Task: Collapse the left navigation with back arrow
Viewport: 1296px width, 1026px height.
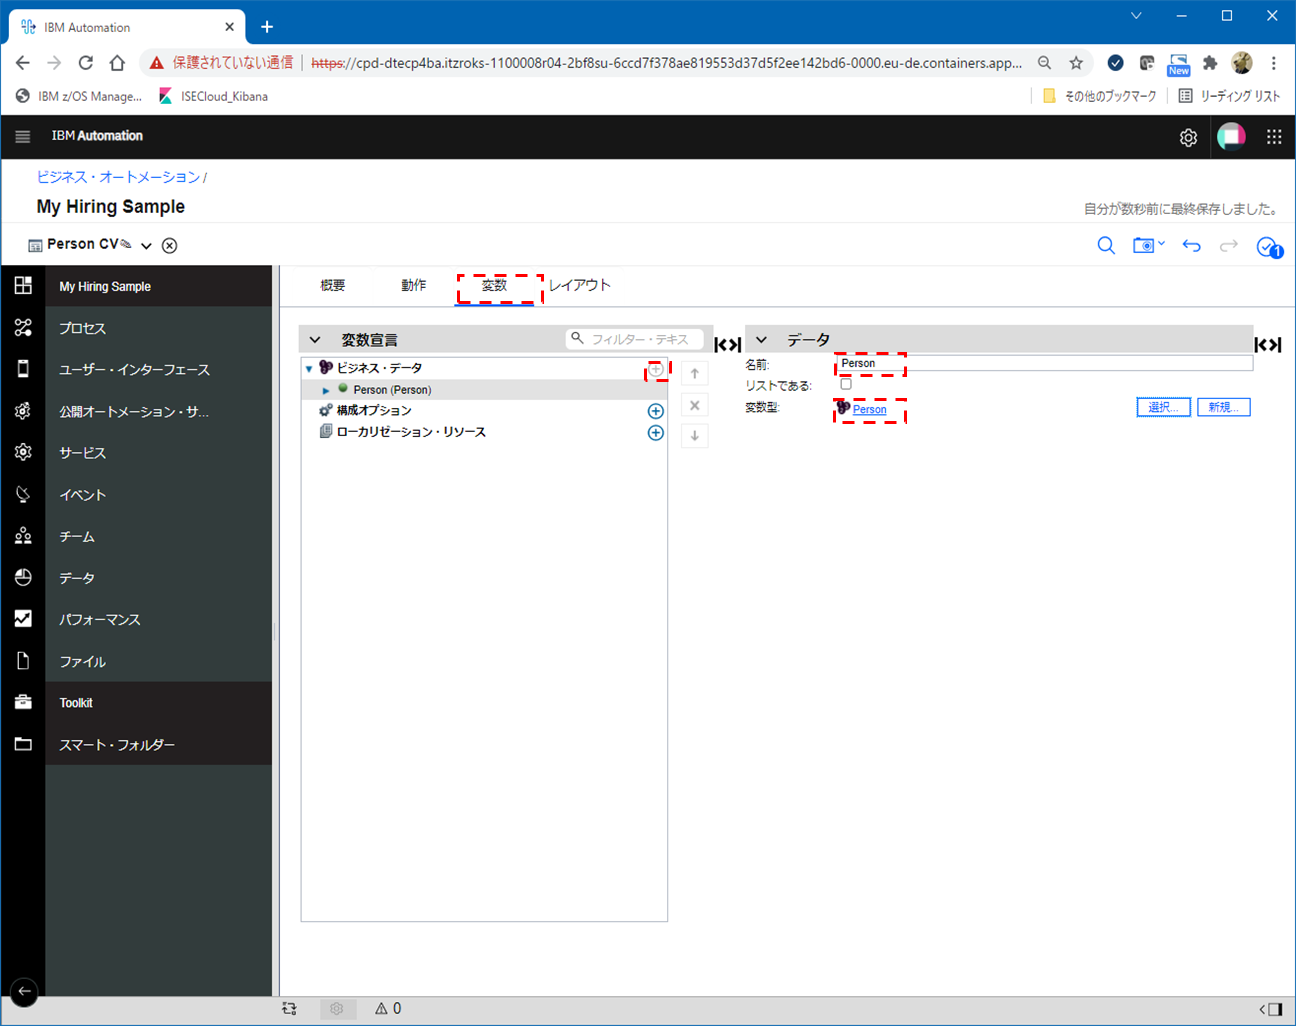Action: coord(24,991)
